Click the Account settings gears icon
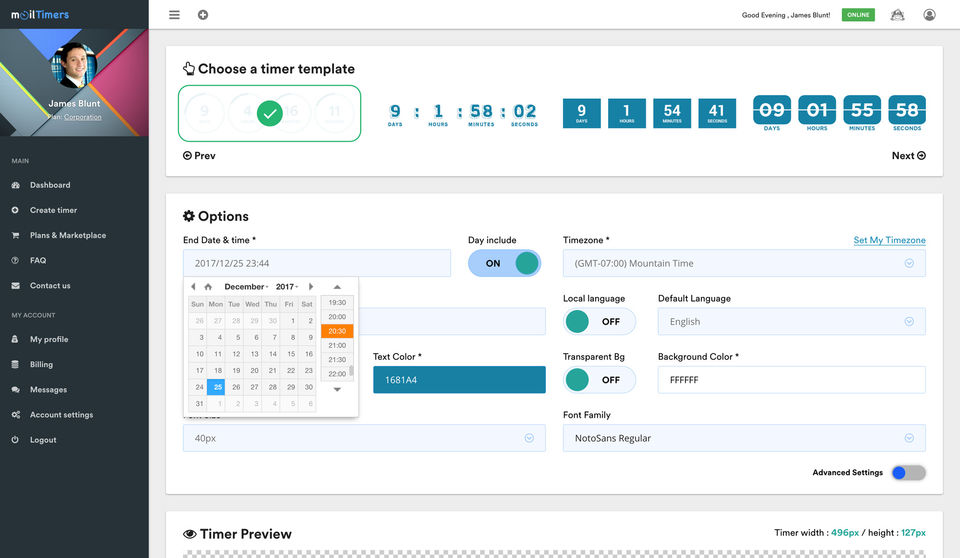The image size is (960, 558). coord(15,415)
